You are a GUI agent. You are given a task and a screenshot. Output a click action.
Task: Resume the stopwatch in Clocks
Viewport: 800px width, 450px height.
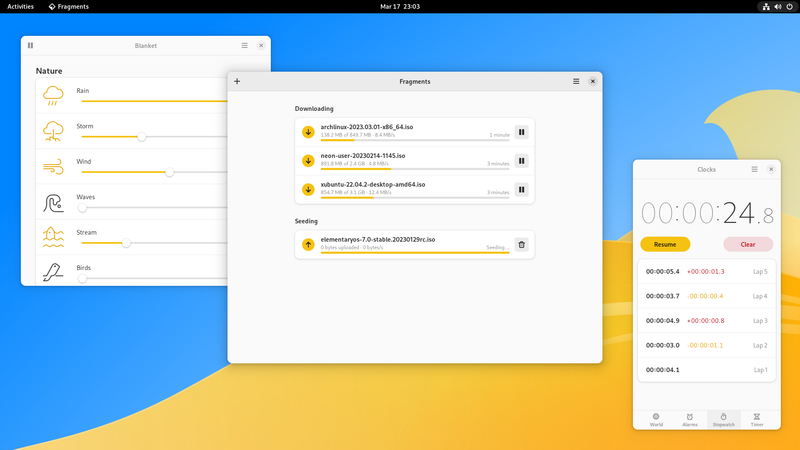tap(665, 244)
